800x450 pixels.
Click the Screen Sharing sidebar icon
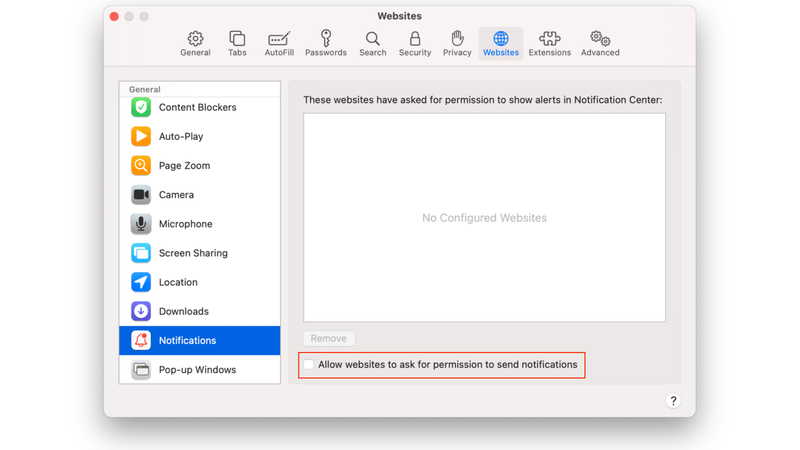pos(141,253)
